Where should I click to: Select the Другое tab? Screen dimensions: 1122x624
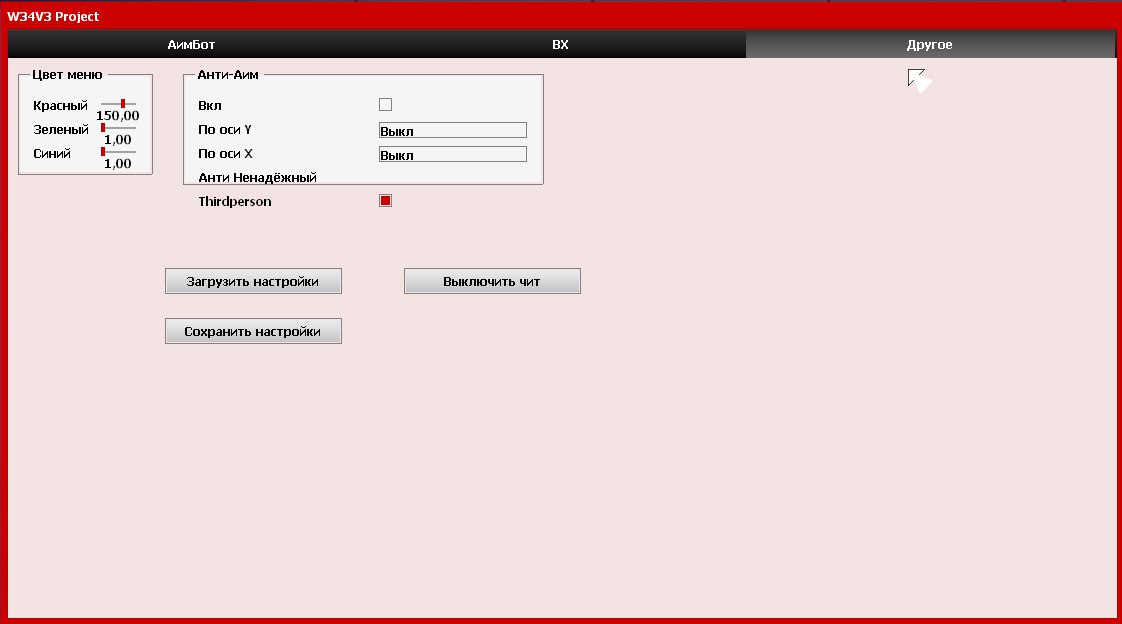(929, 45)
